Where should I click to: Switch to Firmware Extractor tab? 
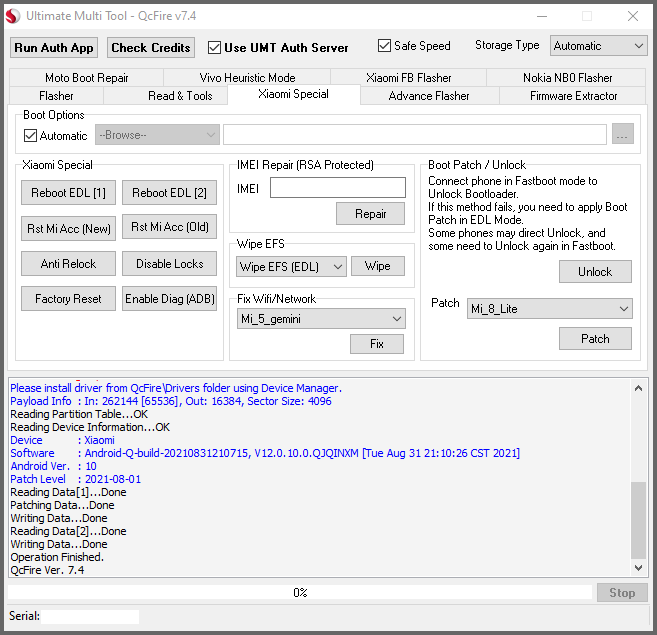pyautogui.click(x=573, y=96)
